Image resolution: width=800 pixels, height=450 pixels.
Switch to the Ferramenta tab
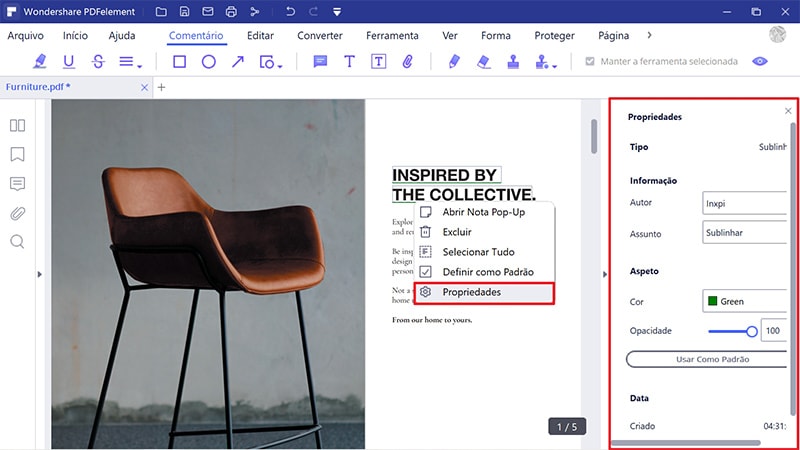(392, 36)
